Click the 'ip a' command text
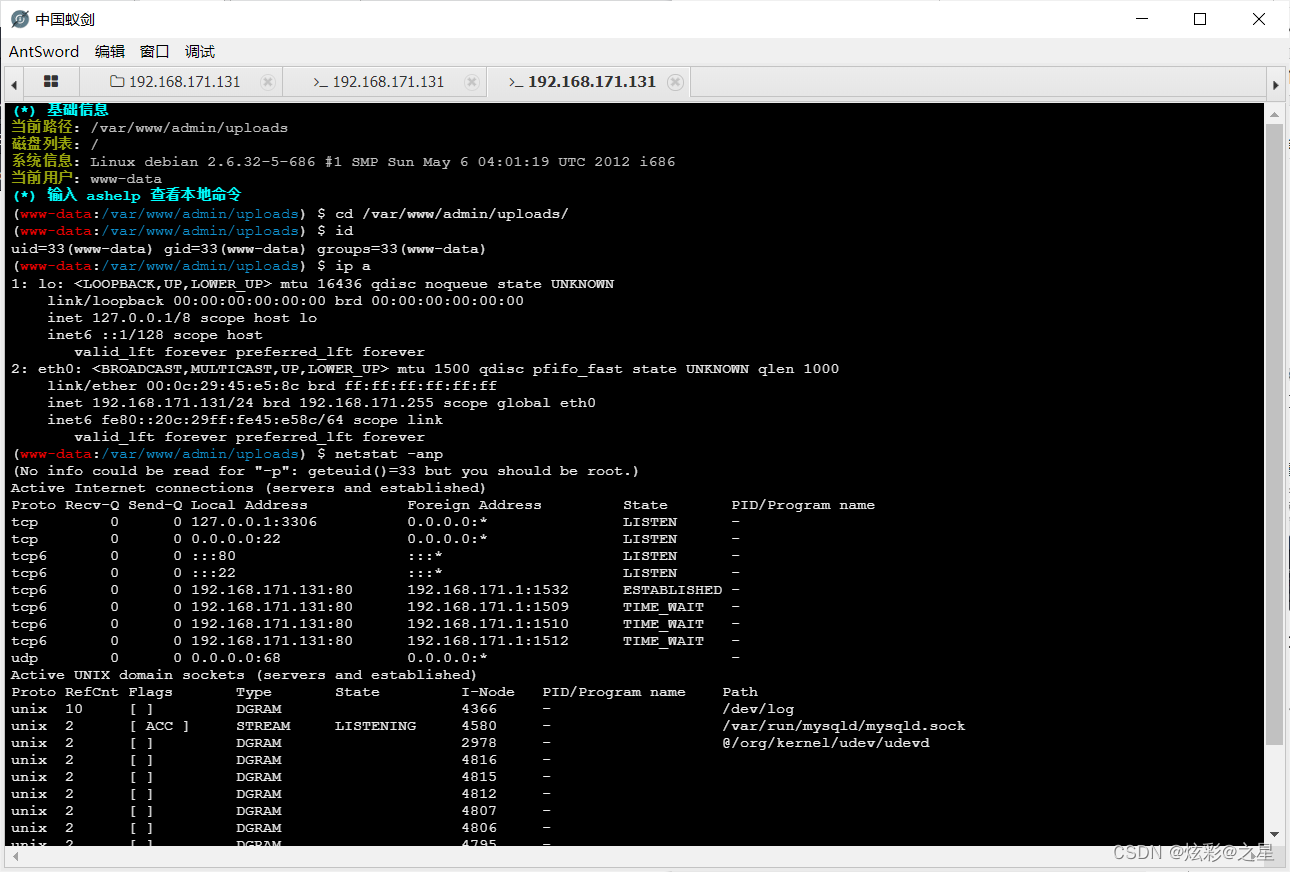Viewport: 1290px width, 872px height. [x=353, y=266]
